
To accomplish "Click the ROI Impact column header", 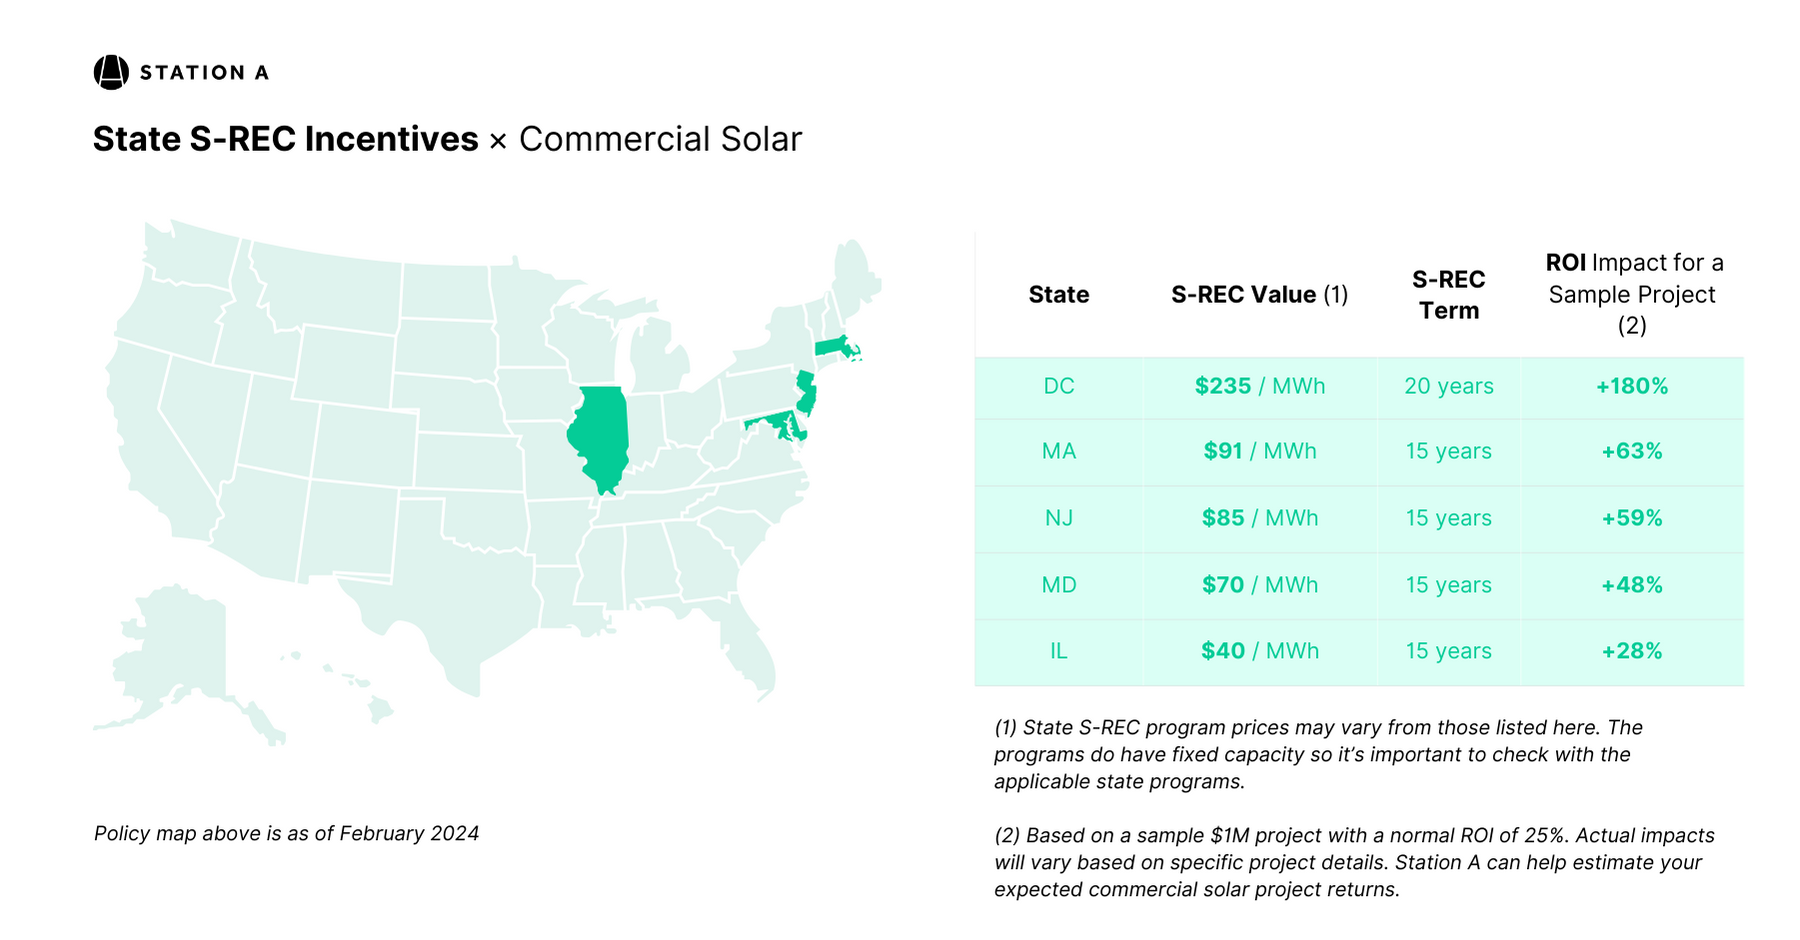I will (x=1632, y=294).
